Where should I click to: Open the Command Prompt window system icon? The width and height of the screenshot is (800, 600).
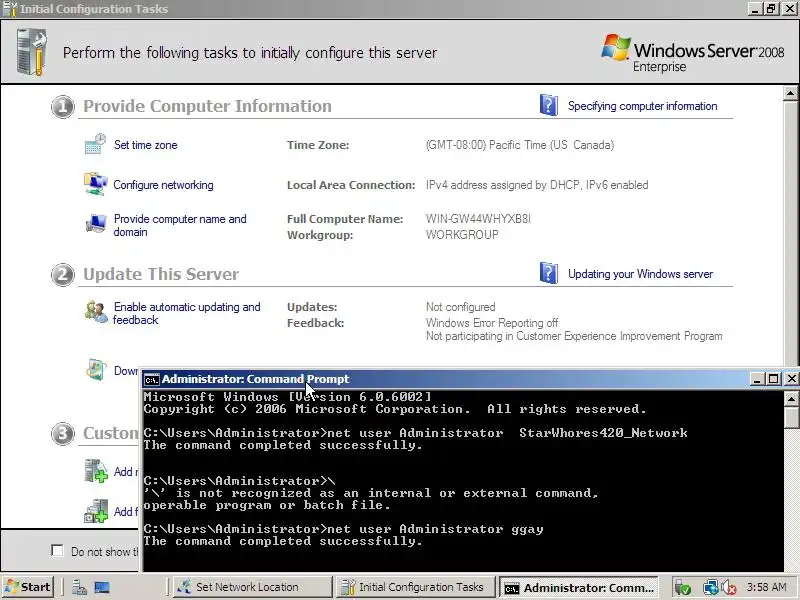(x=151, y=379)
